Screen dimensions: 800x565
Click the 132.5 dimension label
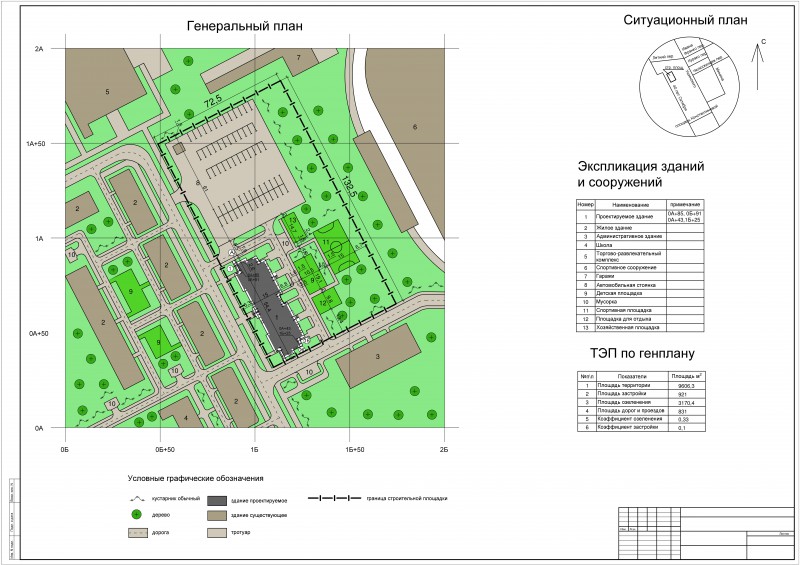349,187
